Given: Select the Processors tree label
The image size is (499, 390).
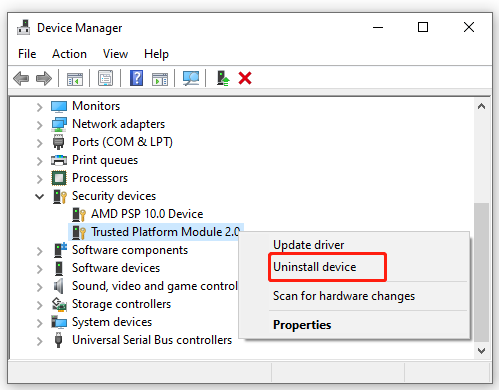Looking at the screenshot, I should click(100, 178).
